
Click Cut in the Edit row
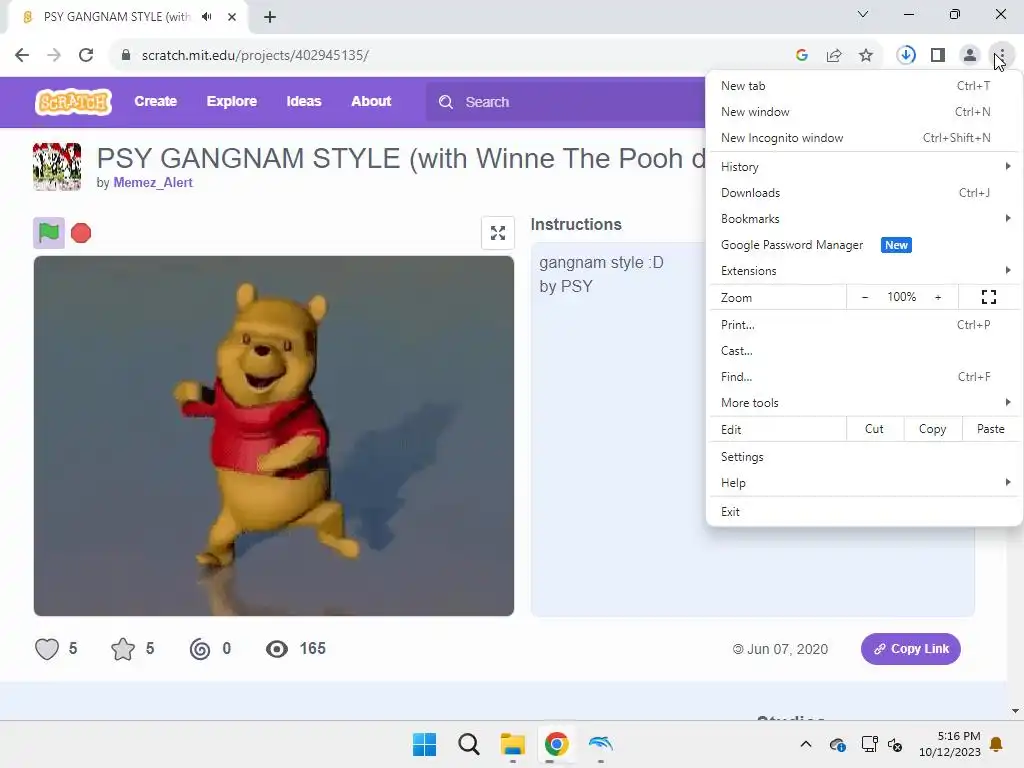pyautogui.click(x=874, y=429)
